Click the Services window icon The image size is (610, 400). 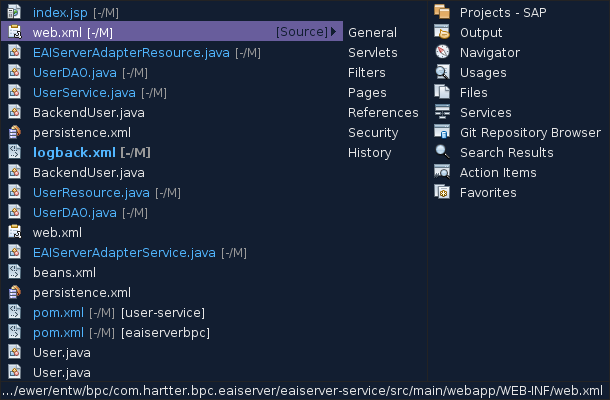(442, 112)
